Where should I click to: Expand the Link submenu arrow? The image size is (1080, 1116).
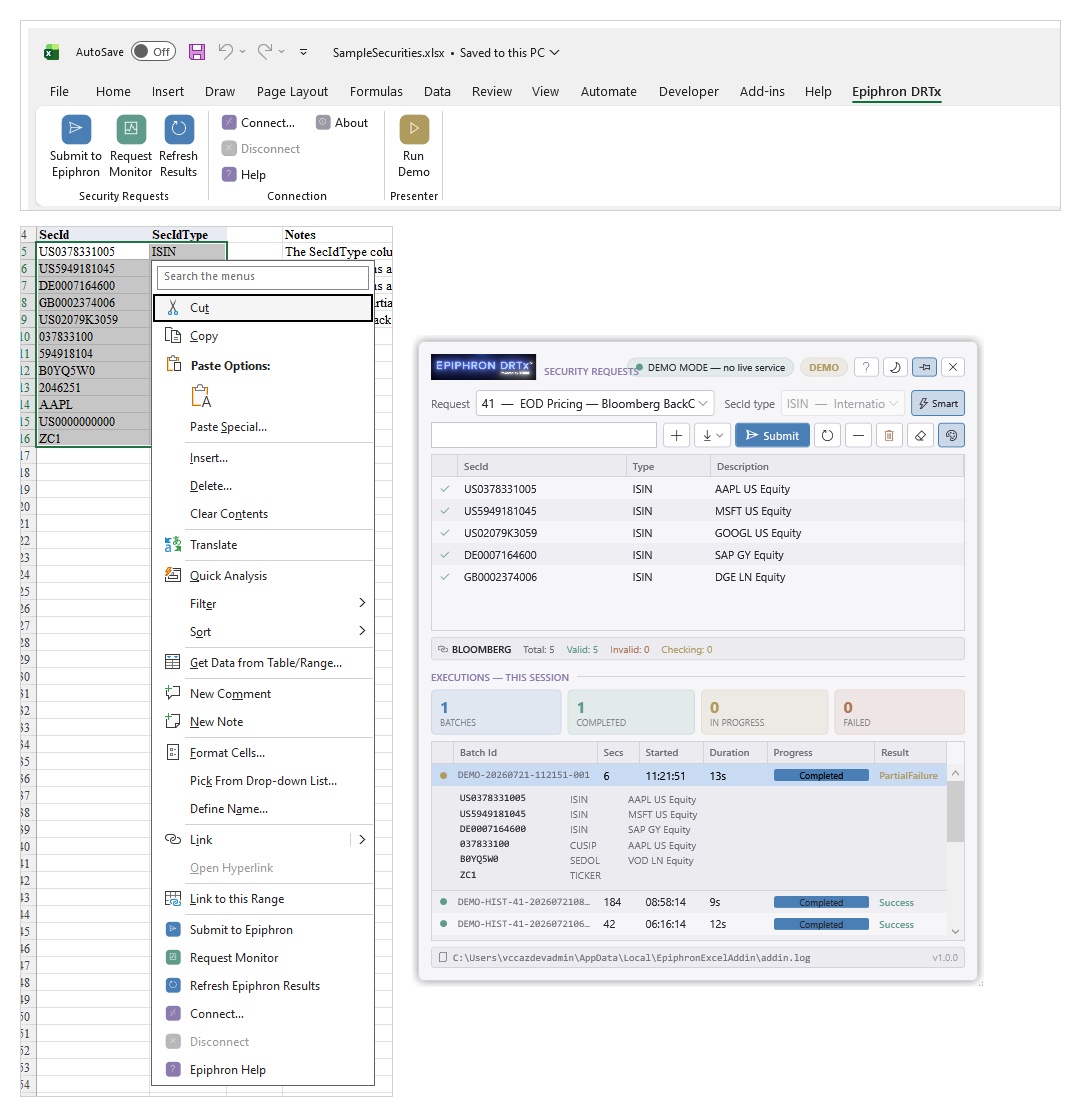pos(362,839)
